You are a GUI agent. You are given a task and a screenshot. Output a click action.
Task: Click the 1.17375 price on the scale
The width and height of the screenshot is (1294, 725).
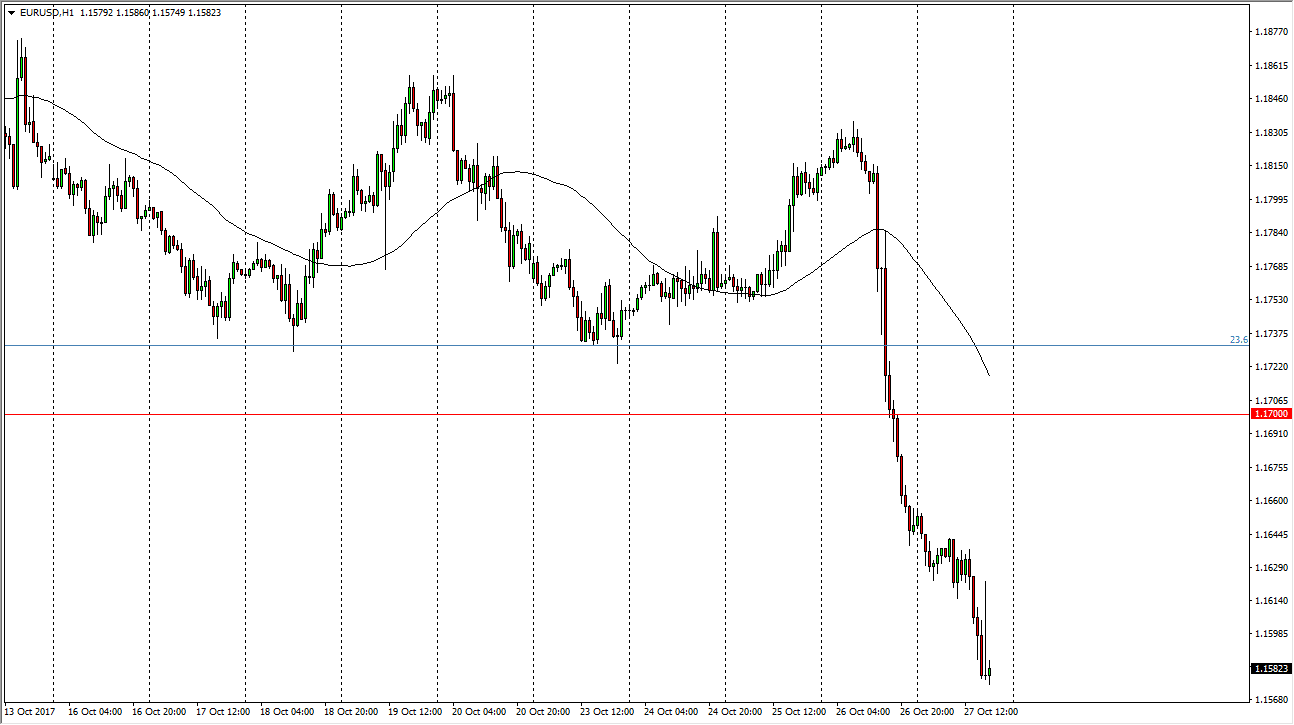[1271, 333]
